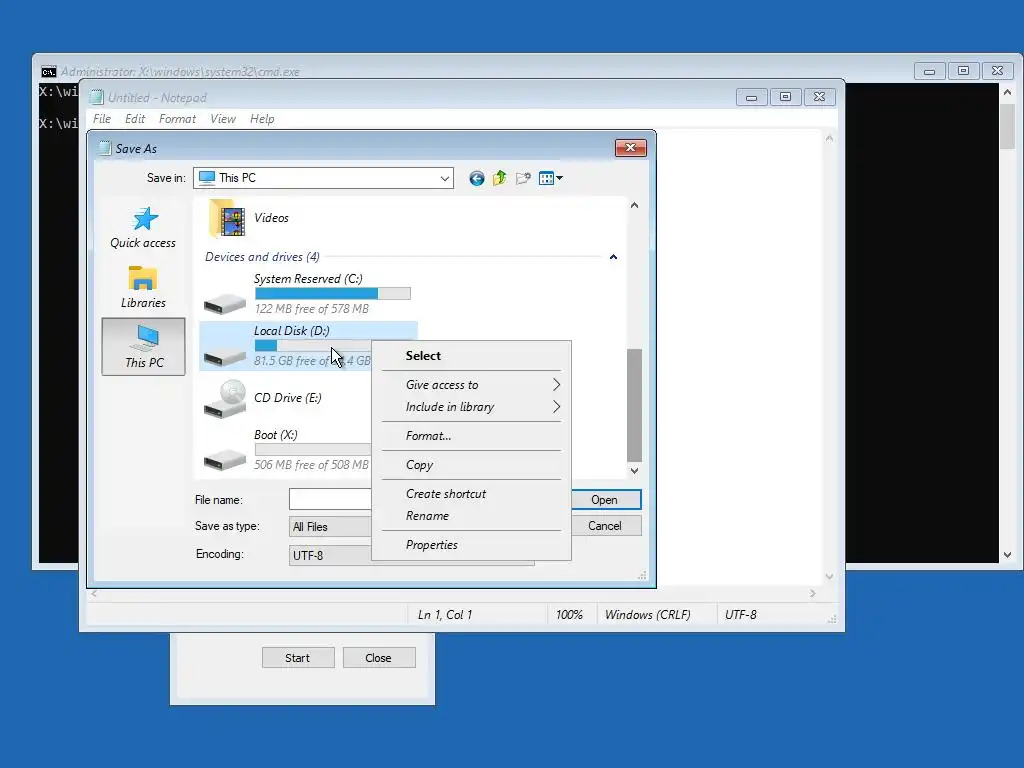This screenshot has width=1024, height=768.
Task: Click the cmd window scroll up arrow
Action: [1008, 93]
